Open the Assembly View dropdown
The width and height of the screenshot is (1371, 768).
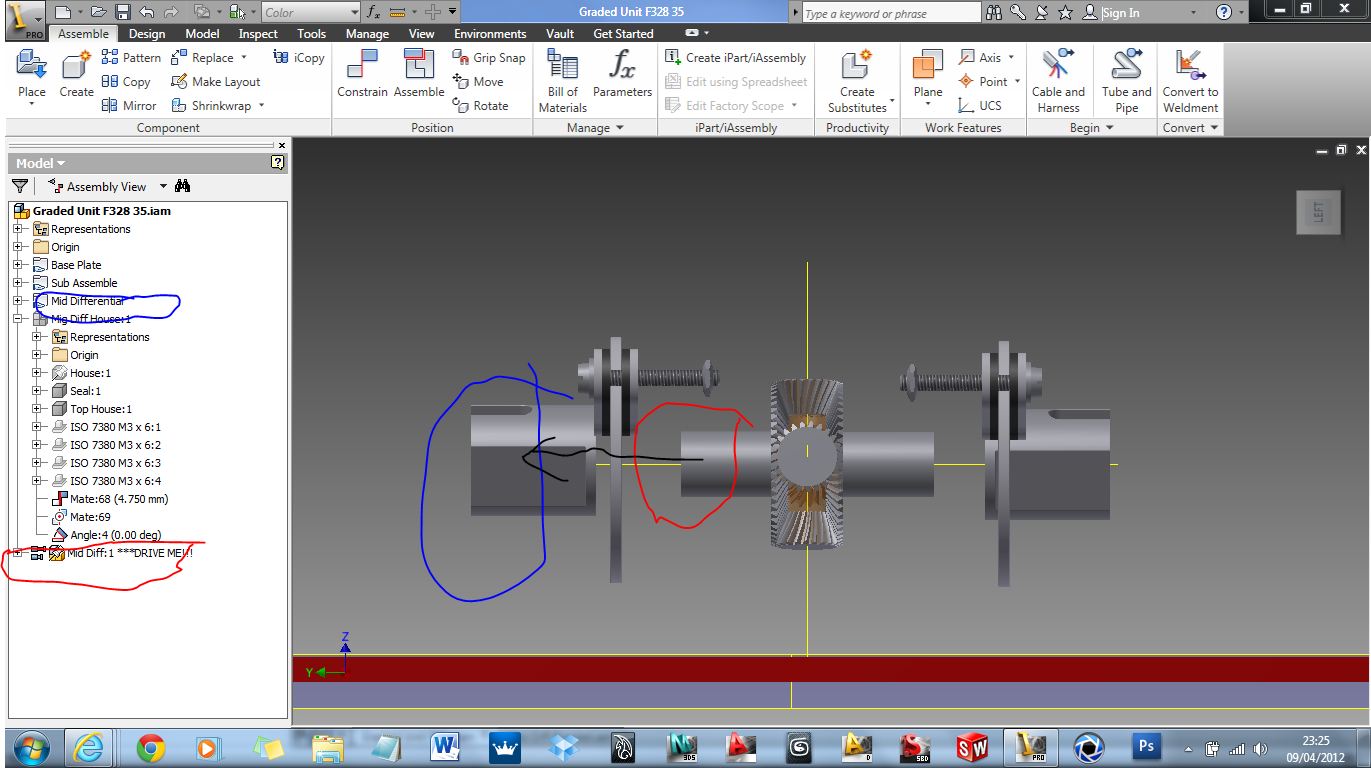pyautogui.click(x=163, y=186)
